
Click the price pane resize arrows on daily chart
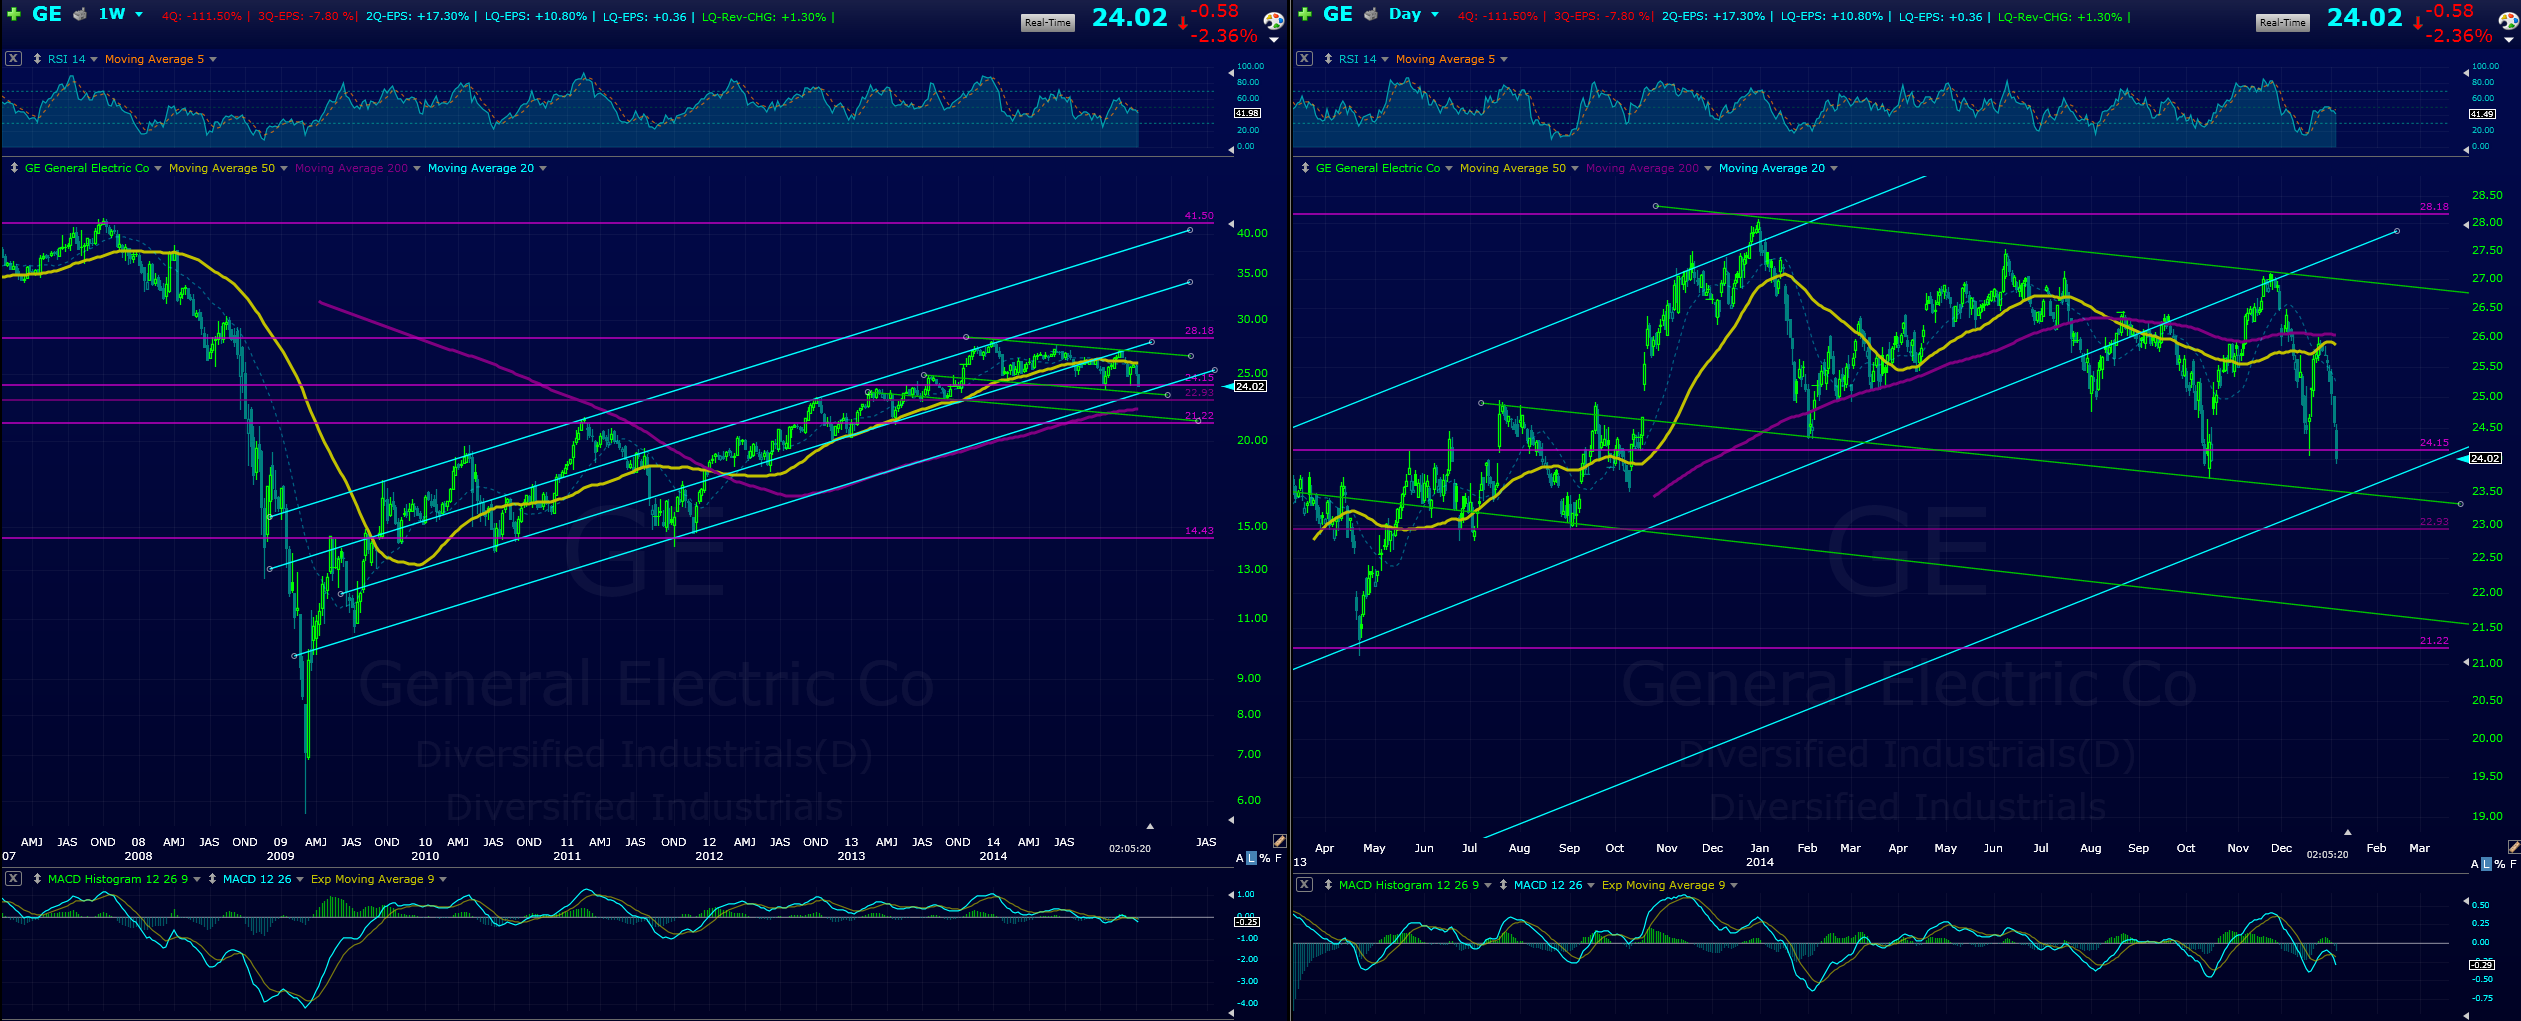click(x=1305, y=168)
